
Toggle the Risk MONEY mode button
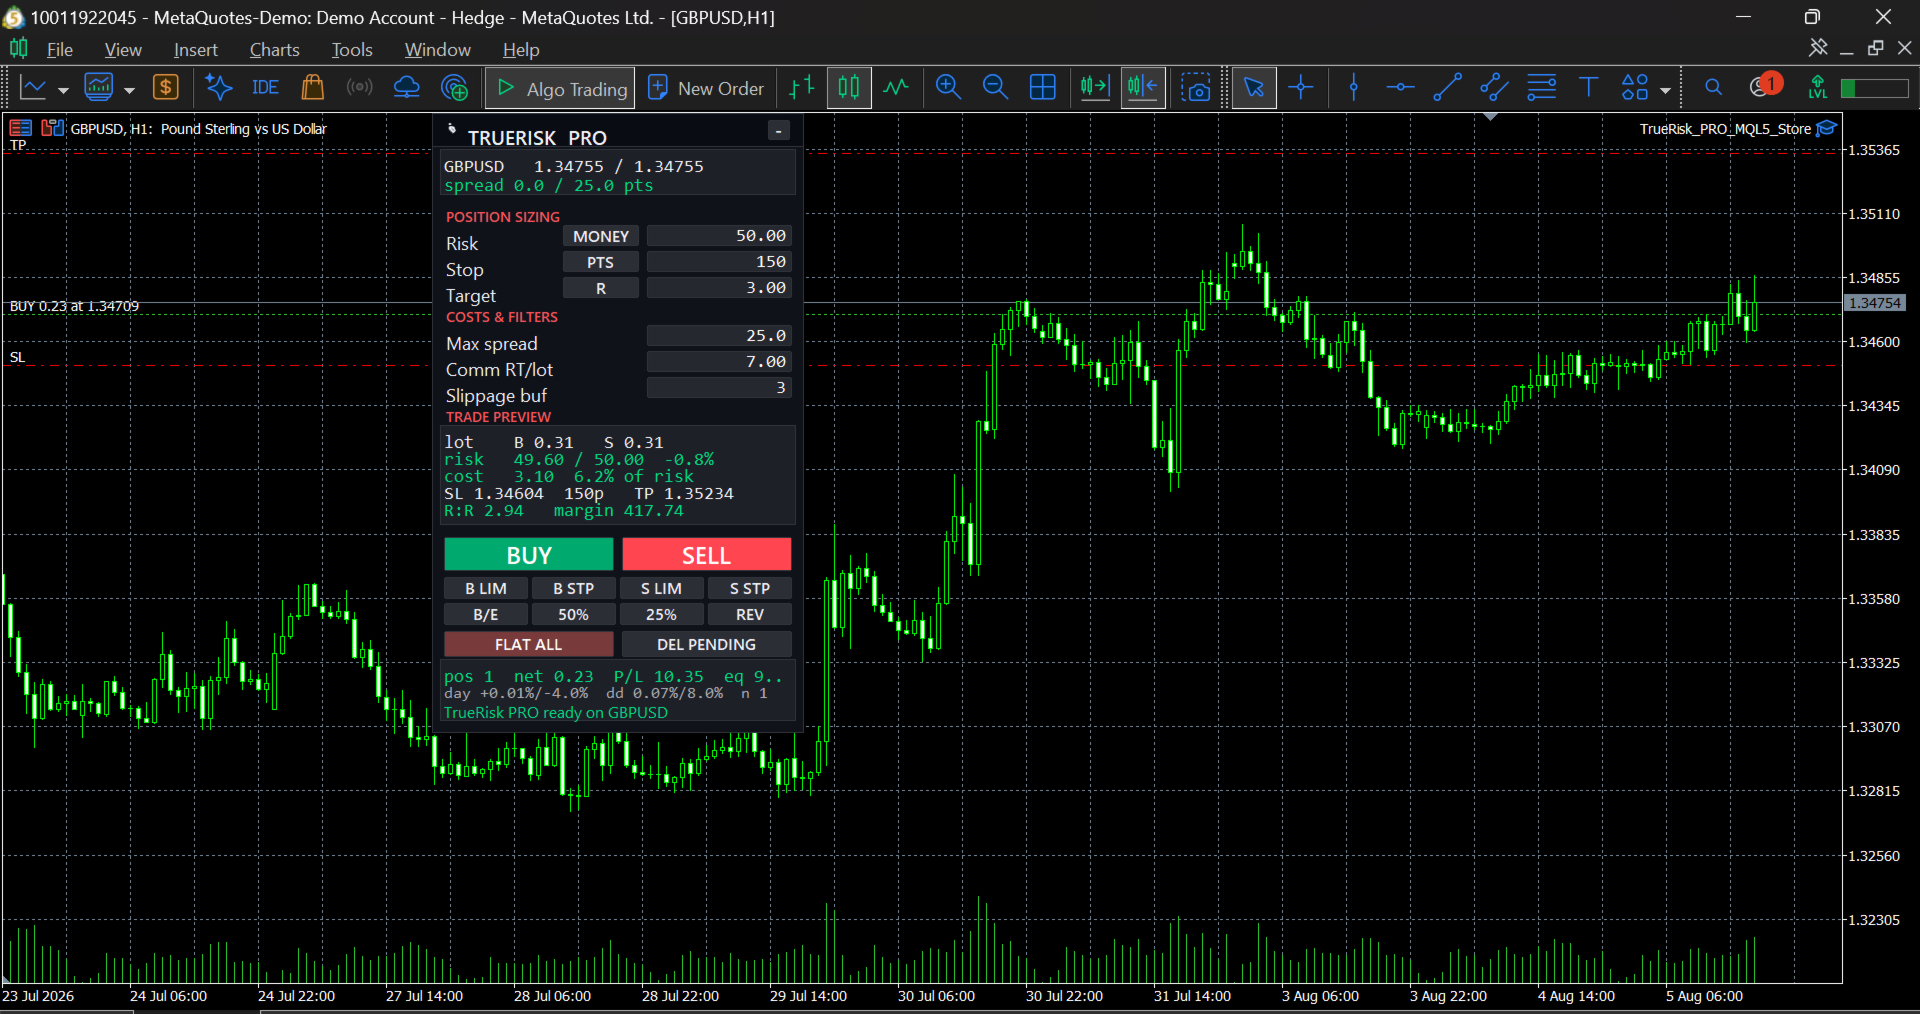(601, 236)
